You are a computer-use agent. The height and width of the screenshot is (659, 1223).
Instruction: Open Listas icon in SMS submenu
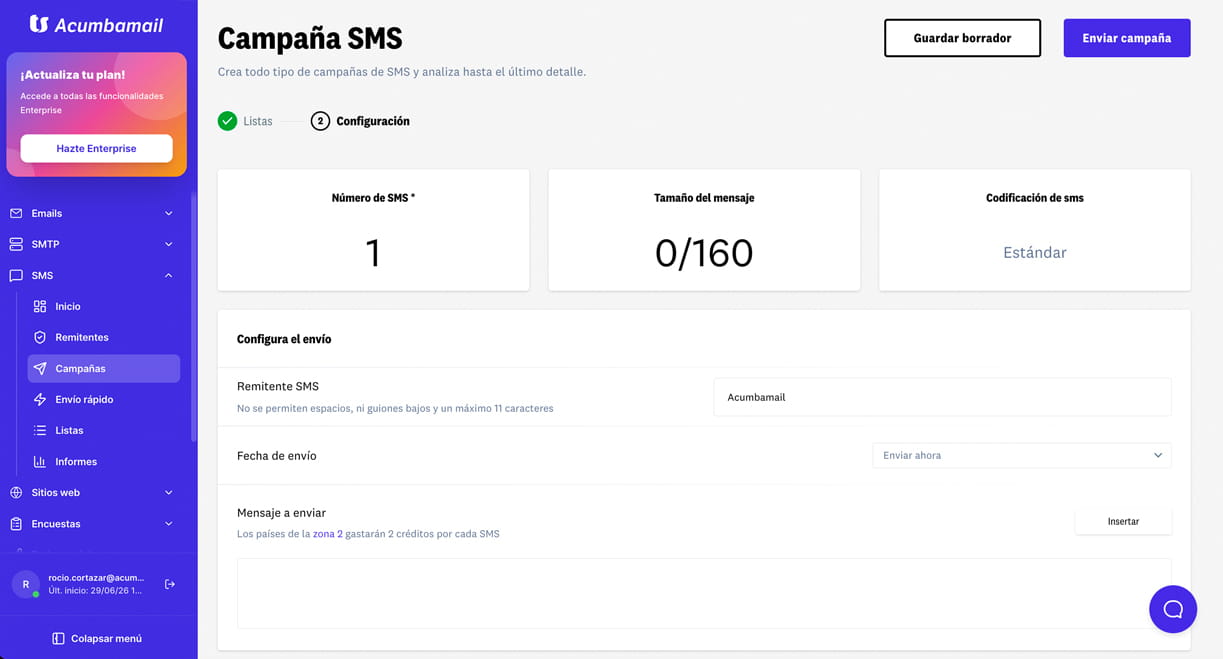coord(40,430)
